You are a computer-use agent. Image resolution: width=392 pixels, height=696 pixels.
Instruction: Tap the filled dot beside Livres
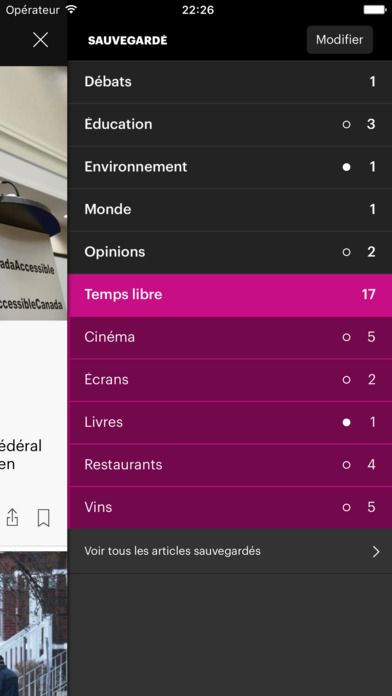coord(346,423)
